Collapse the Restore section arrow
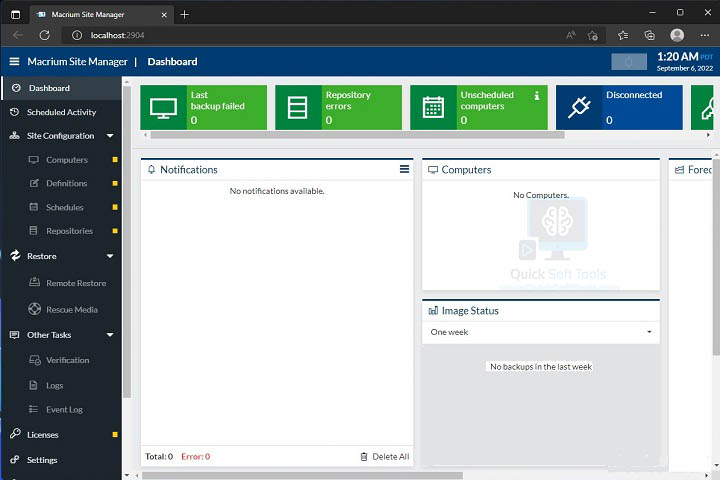This screenshot has height=480, width=720. (110, 256)
